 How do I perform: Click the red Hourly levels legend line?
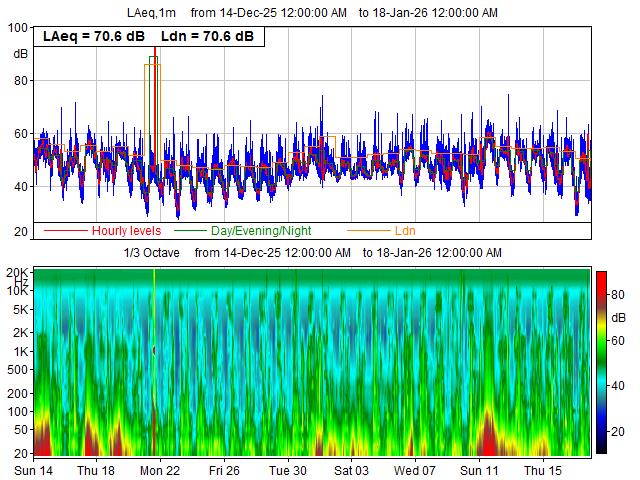tap(66, 231)
